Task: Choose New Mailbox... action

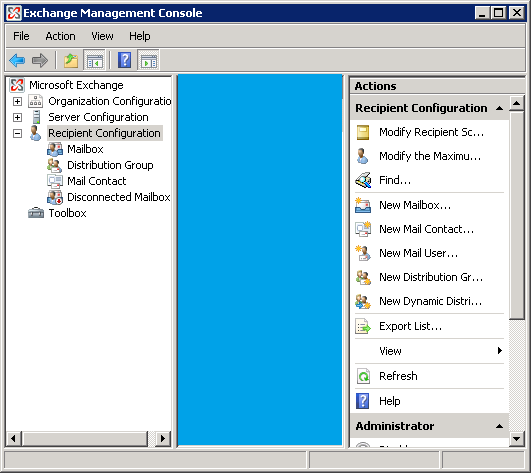Action: point(415,205)
